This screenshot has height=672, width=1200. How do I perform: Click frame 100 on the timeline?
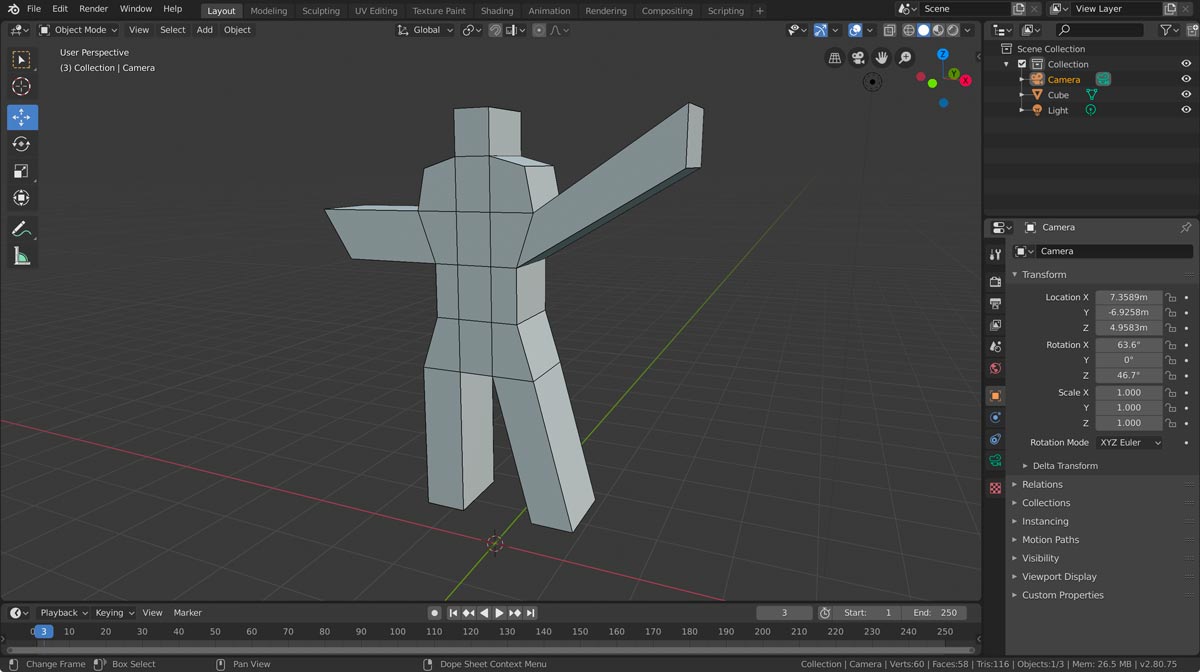coord(397,632)
